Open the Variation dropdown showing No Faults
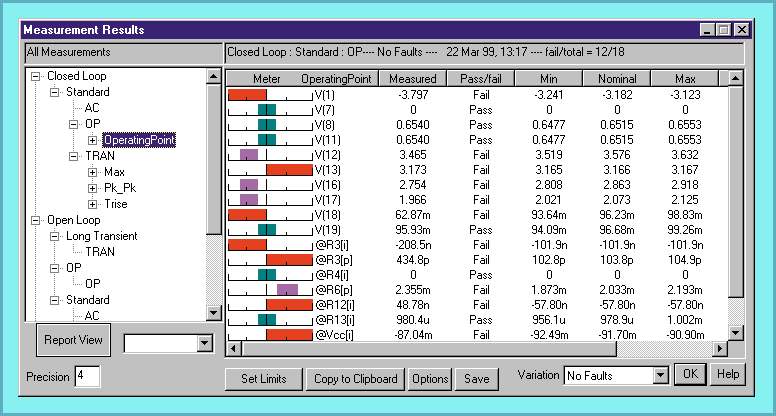The image size is (776, 416). 658,376
